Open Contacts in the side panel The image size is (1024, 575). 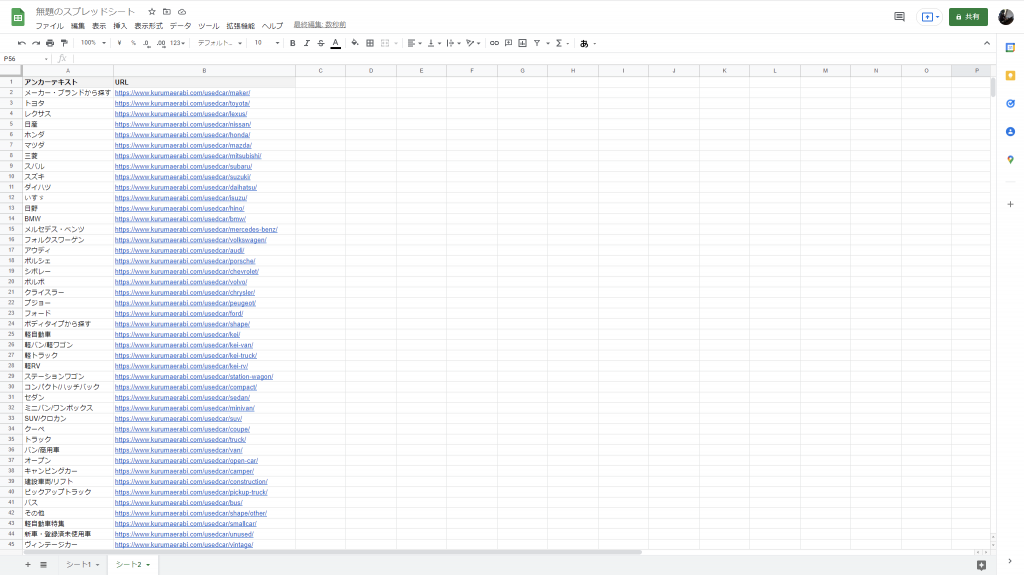[1010, 132]
